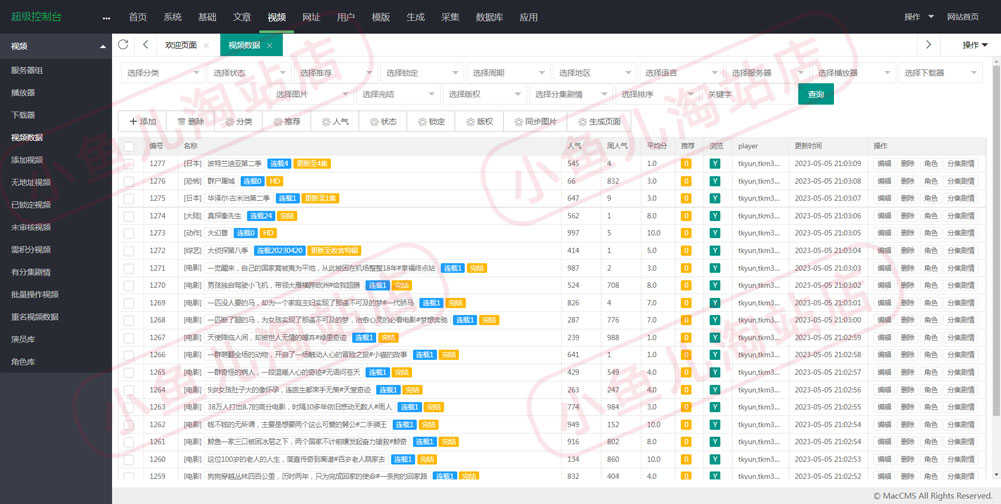Open the 选择状态 dropdown
The image size is (1001, 504).
249,73
